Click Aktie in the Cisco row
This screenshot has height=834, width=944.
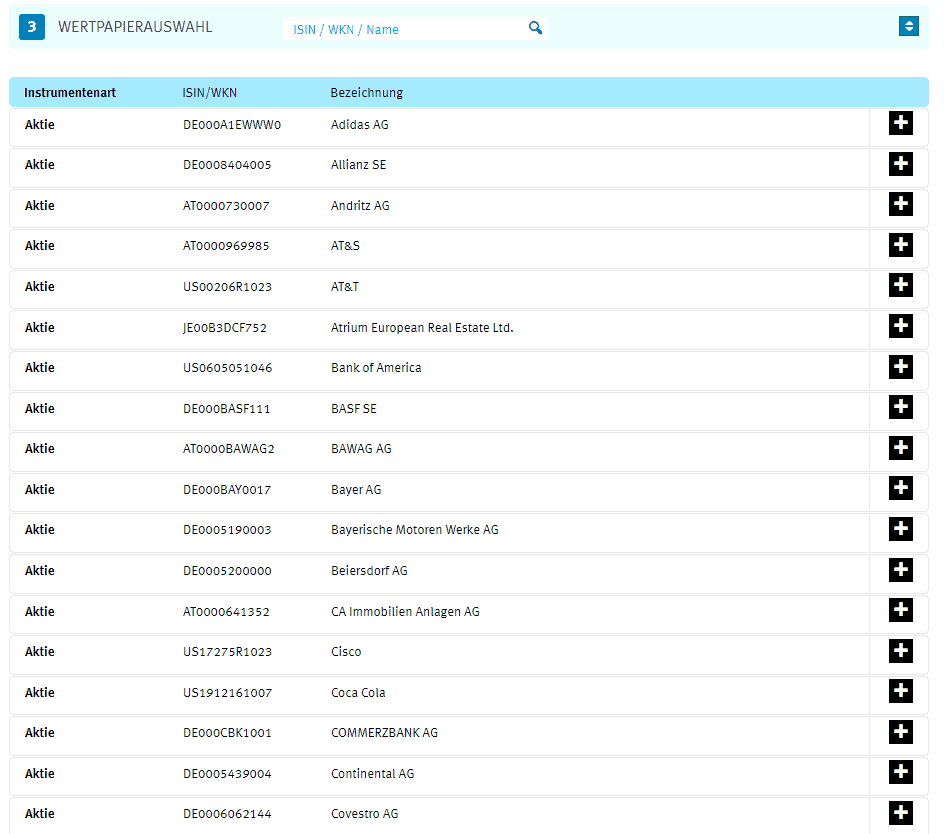pos(40,652)
